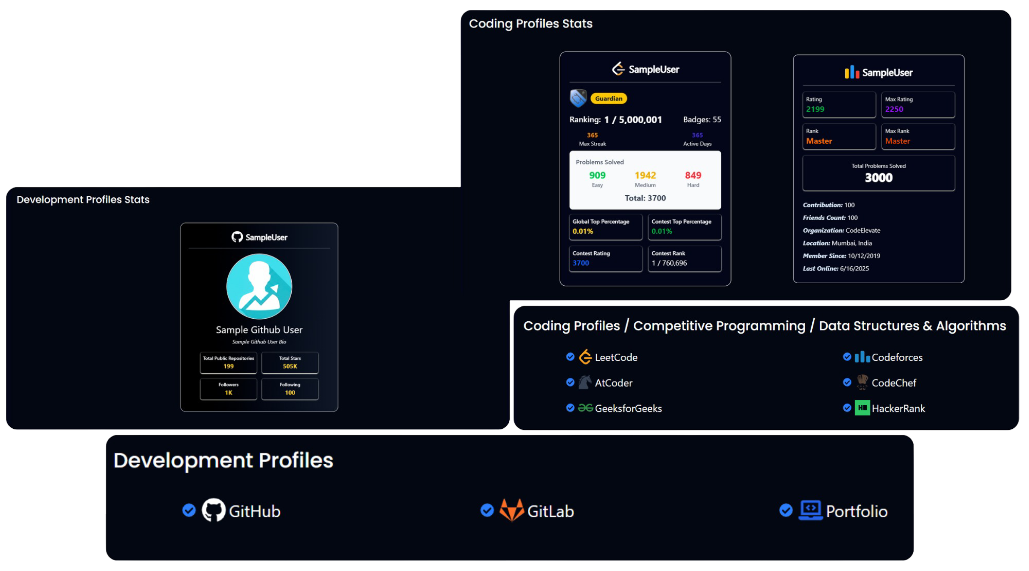Click the yellow Guardian badge label
This screenshot has height=571, width=1029.
click(609, 98)
